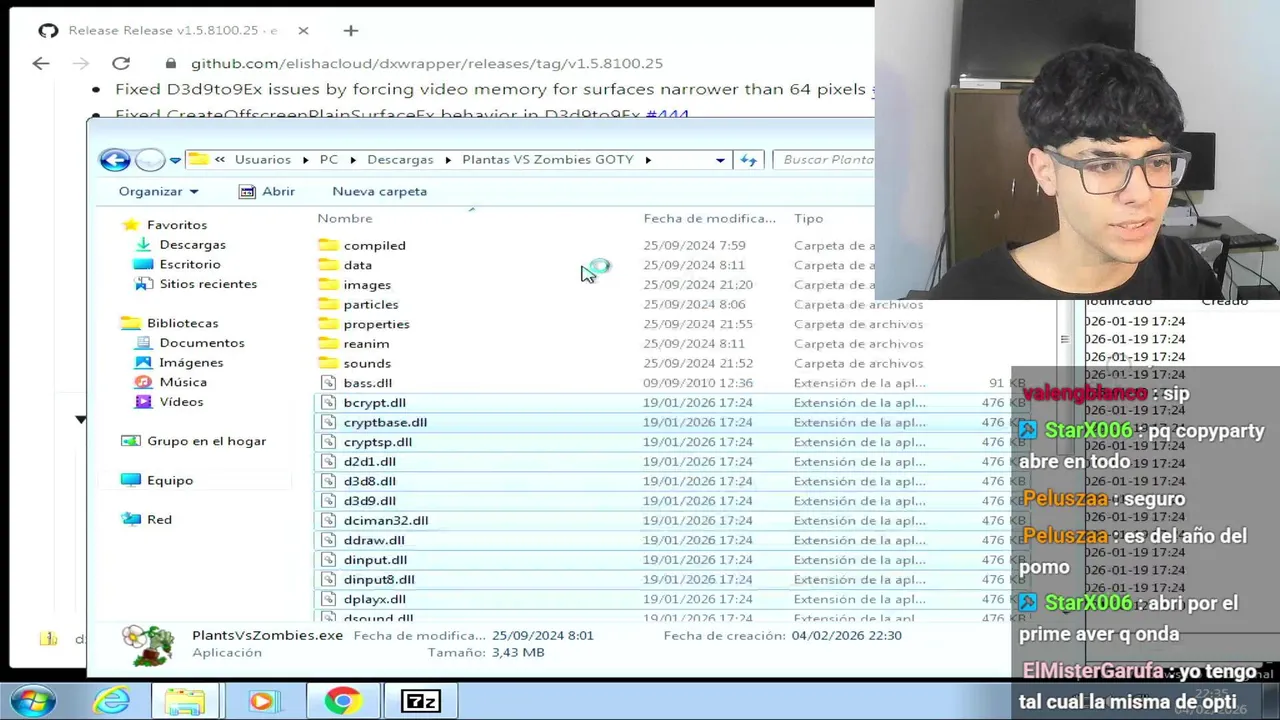Select the d3d9.dll file icon
1280x720 pixels.
point(329,501)
